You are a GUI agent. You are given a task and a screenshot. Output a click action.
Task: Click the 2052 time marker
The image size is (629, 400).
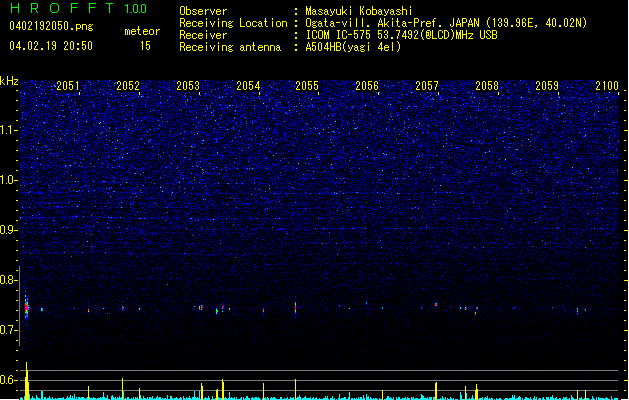pyautogui.click(x=128, y=85)
